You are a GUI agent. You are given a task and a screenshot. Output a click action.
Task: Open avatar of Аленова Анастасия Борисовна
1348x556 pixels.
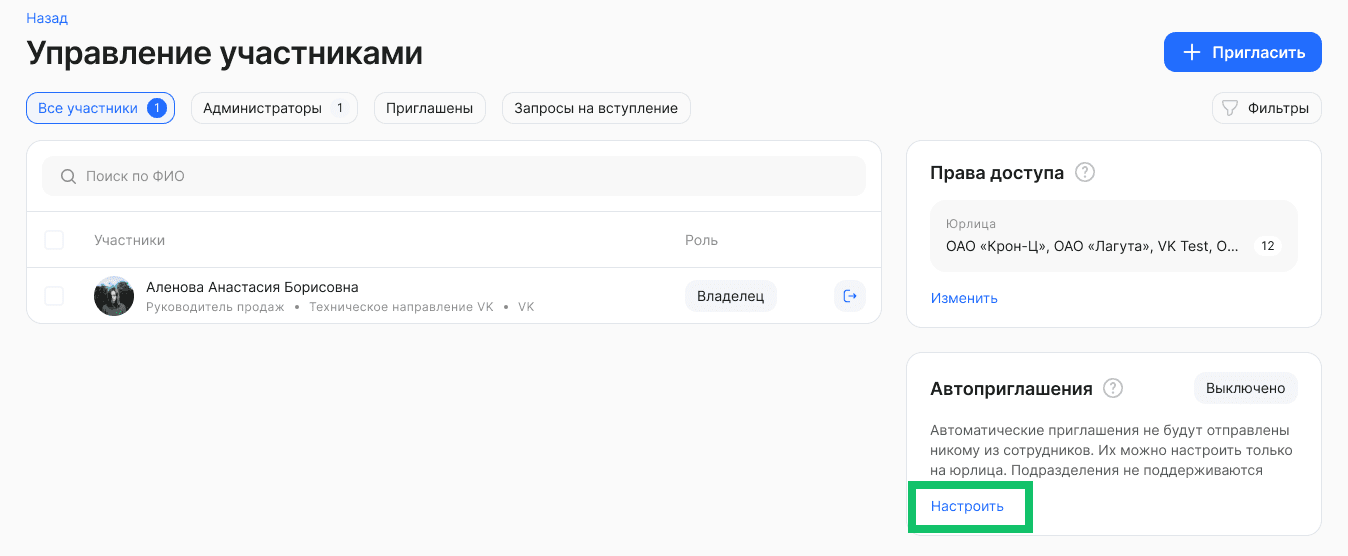[x=114, y=296]
